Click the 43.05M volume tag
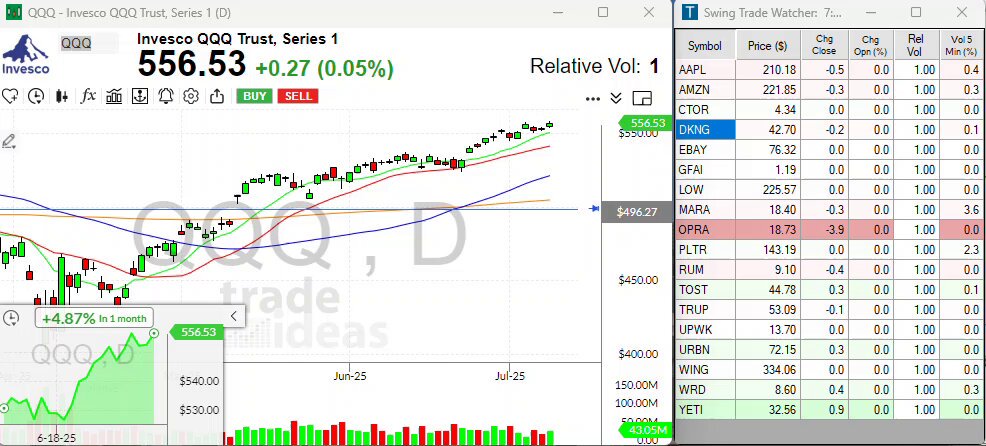Screen dimensions: 986x446 click(x=645, y=430)
